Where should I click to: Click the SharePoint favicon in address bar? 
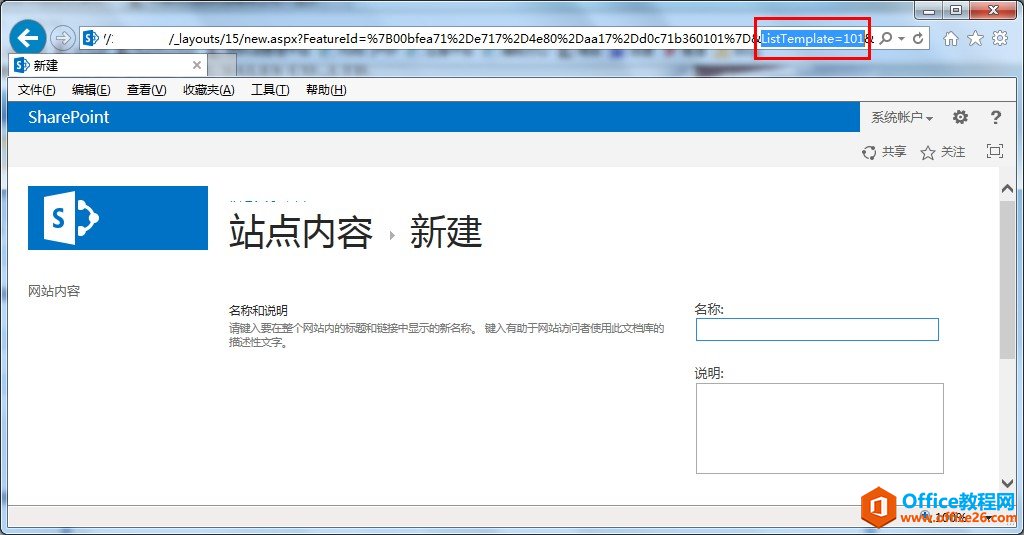[91, 39]
